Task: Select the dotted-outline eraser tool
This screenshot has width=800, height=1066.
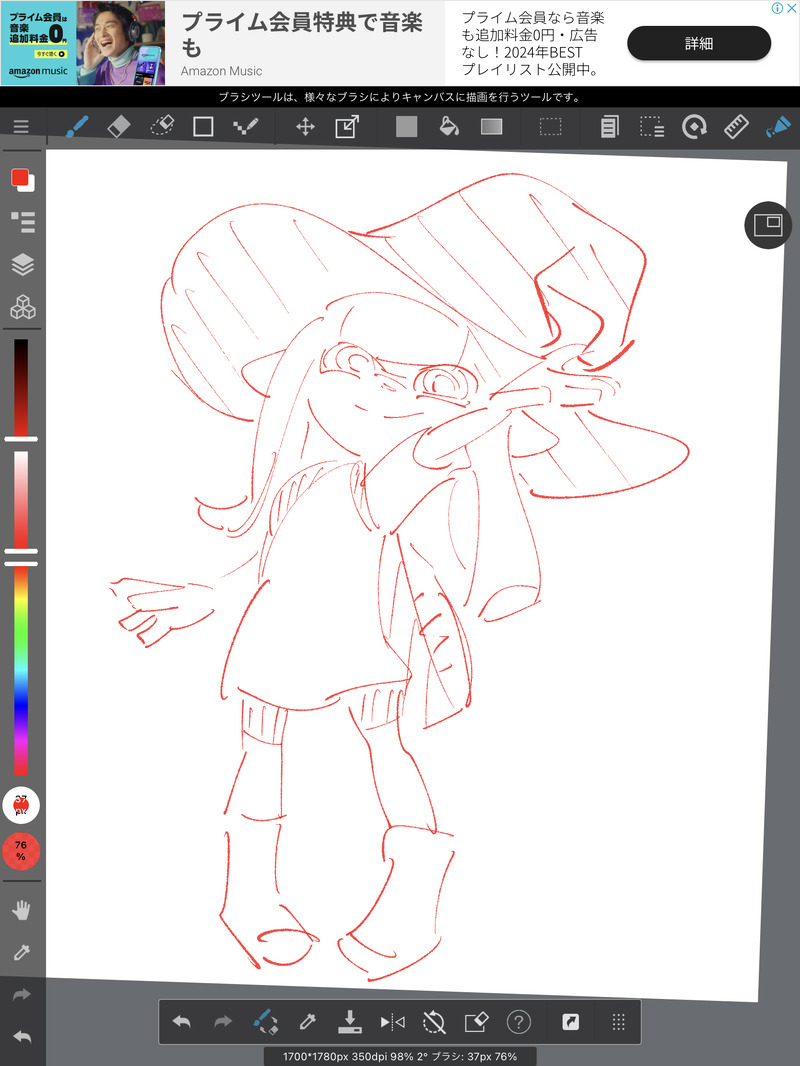Action: 162,126
